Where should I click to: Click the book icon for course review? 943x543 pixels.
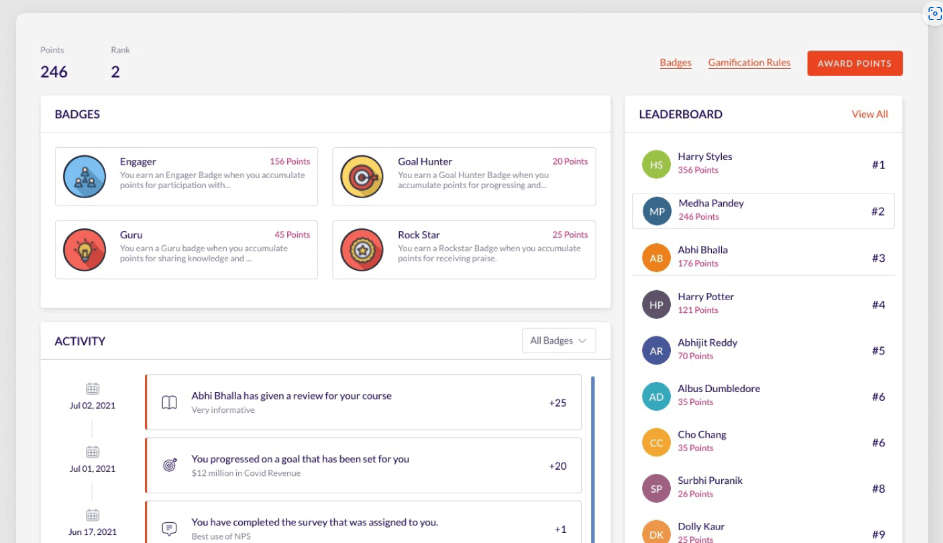point(170,402)
